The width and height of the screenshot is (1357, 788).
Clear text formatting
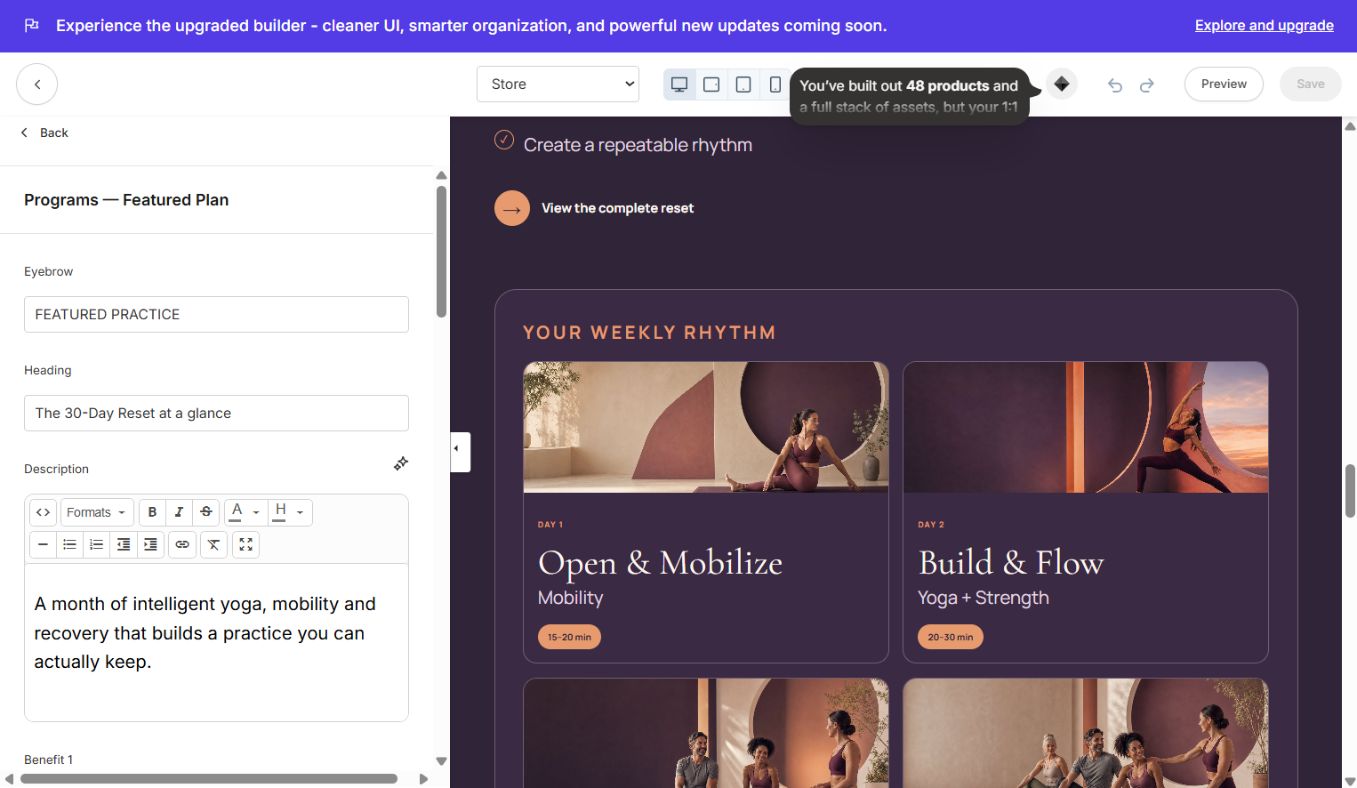[x=213, y=545]
